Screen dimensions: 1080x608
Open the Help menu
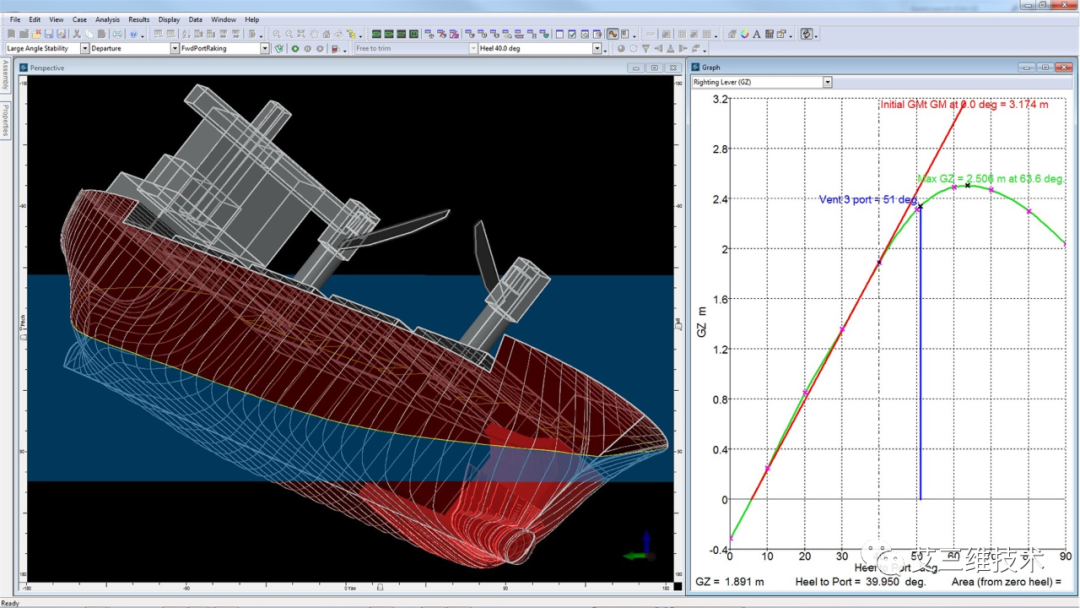(252, 19)
